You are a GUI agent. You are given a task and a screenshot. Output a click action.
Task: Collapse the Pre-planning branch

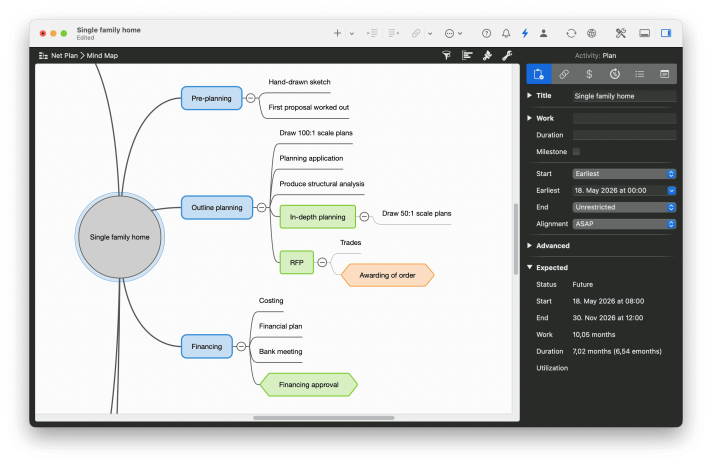pos(251,98)
